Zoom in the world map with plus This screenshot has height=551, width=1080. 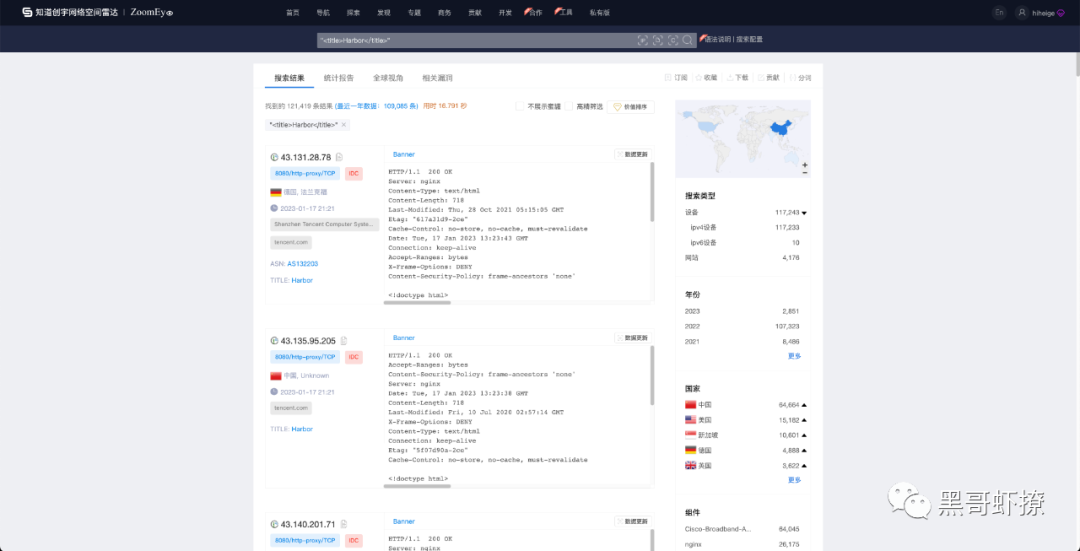tap(804, 165)
